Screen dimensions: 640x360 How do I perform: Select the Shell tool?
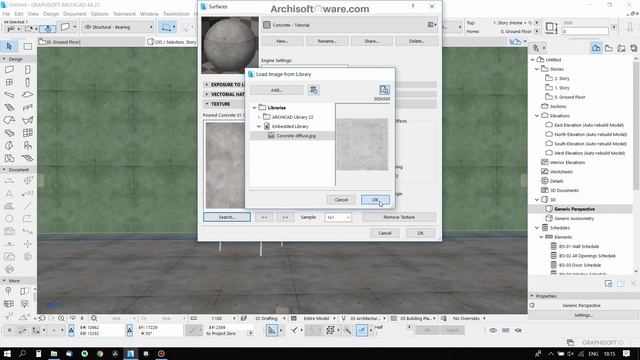pos(27,120)
